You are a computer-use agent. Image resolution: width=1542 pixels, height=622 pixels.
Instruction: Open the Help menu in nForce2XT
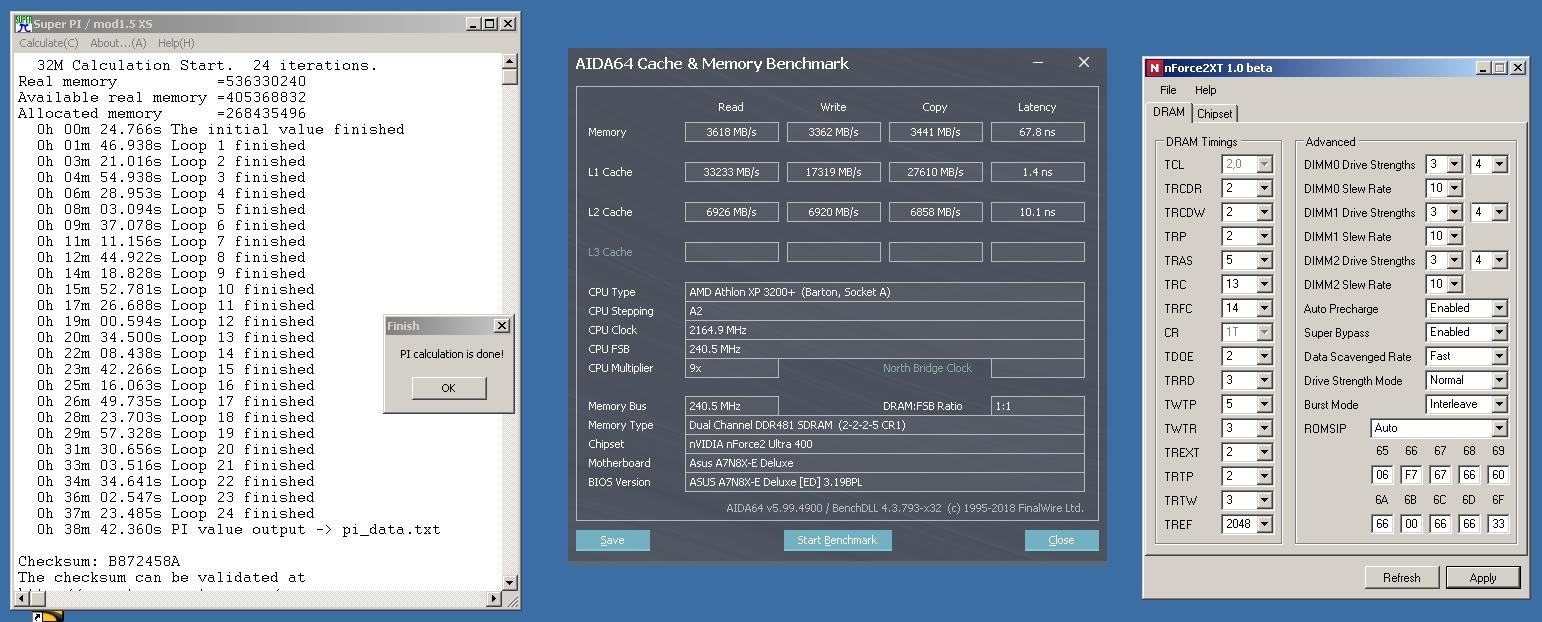click(1206, 90)
